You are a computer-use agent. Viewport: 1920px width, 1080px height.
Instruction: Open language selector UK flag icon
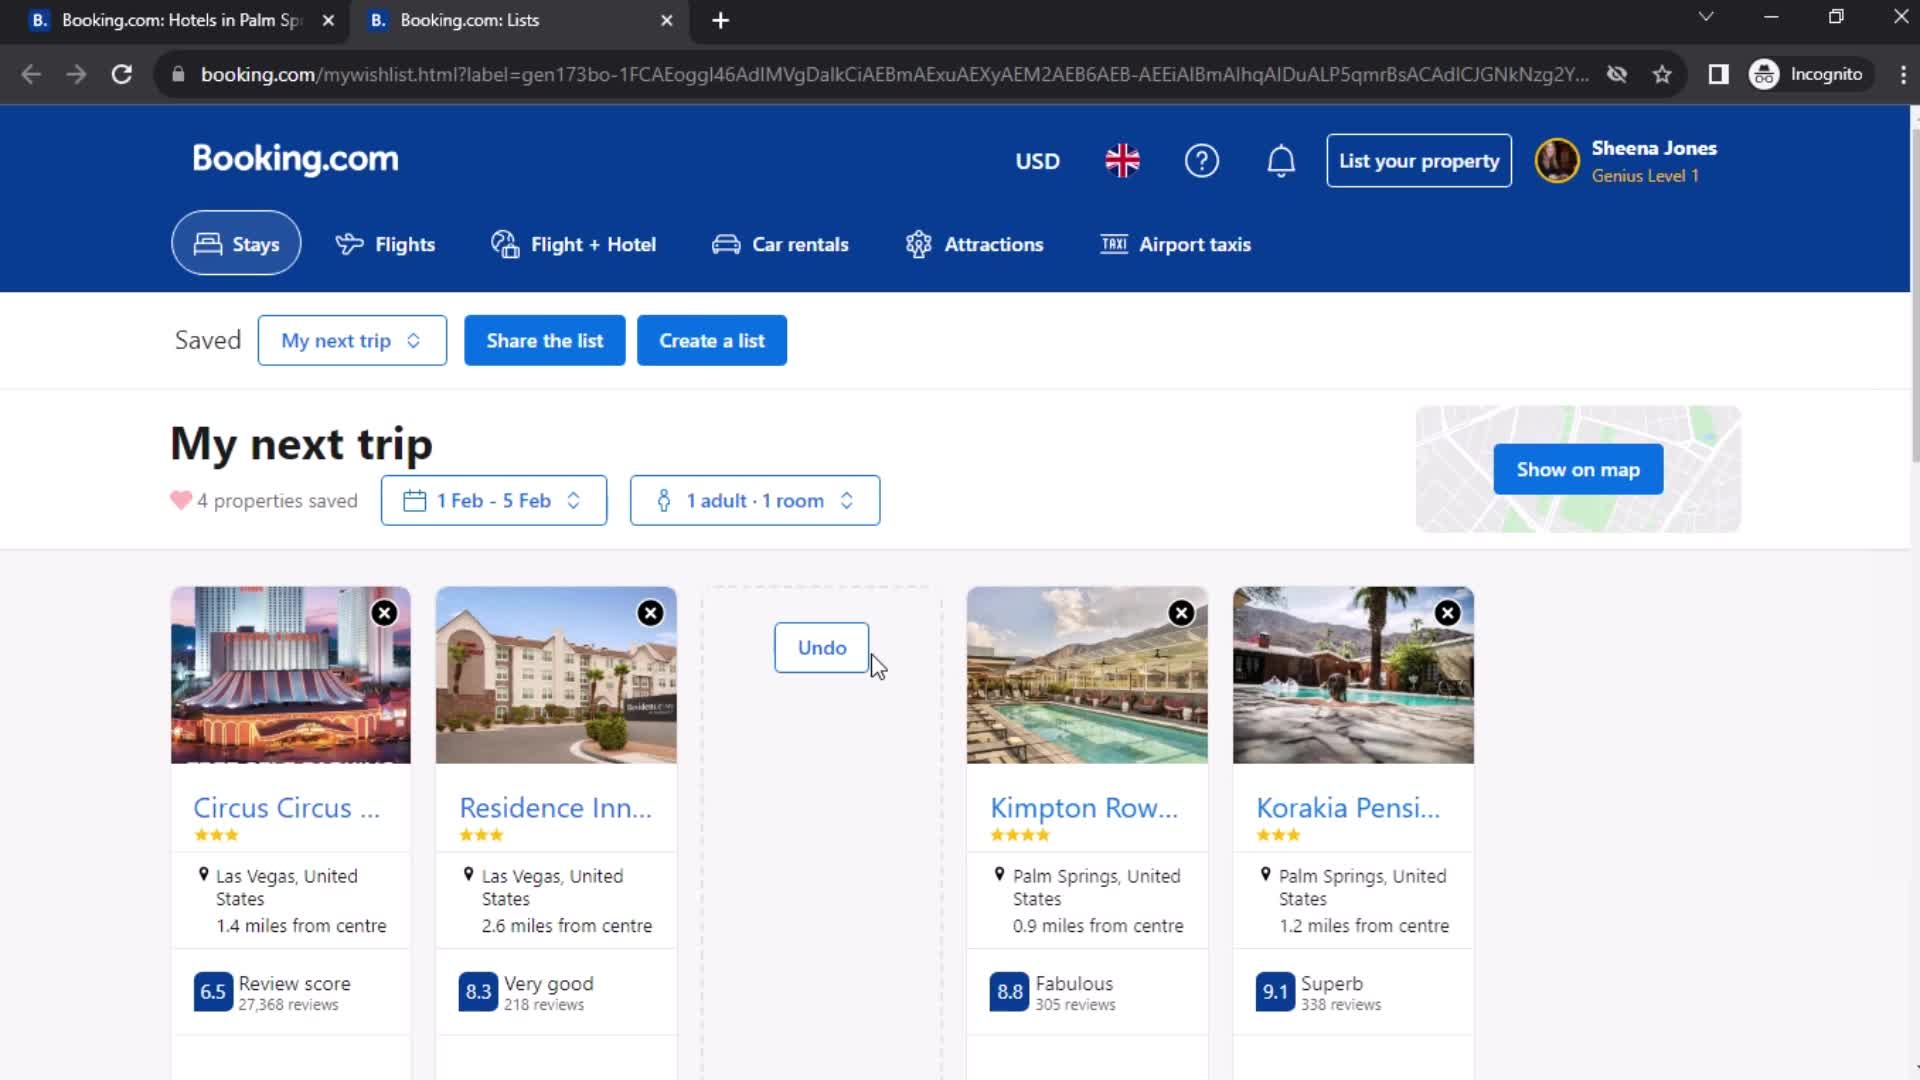point(1122,161)
